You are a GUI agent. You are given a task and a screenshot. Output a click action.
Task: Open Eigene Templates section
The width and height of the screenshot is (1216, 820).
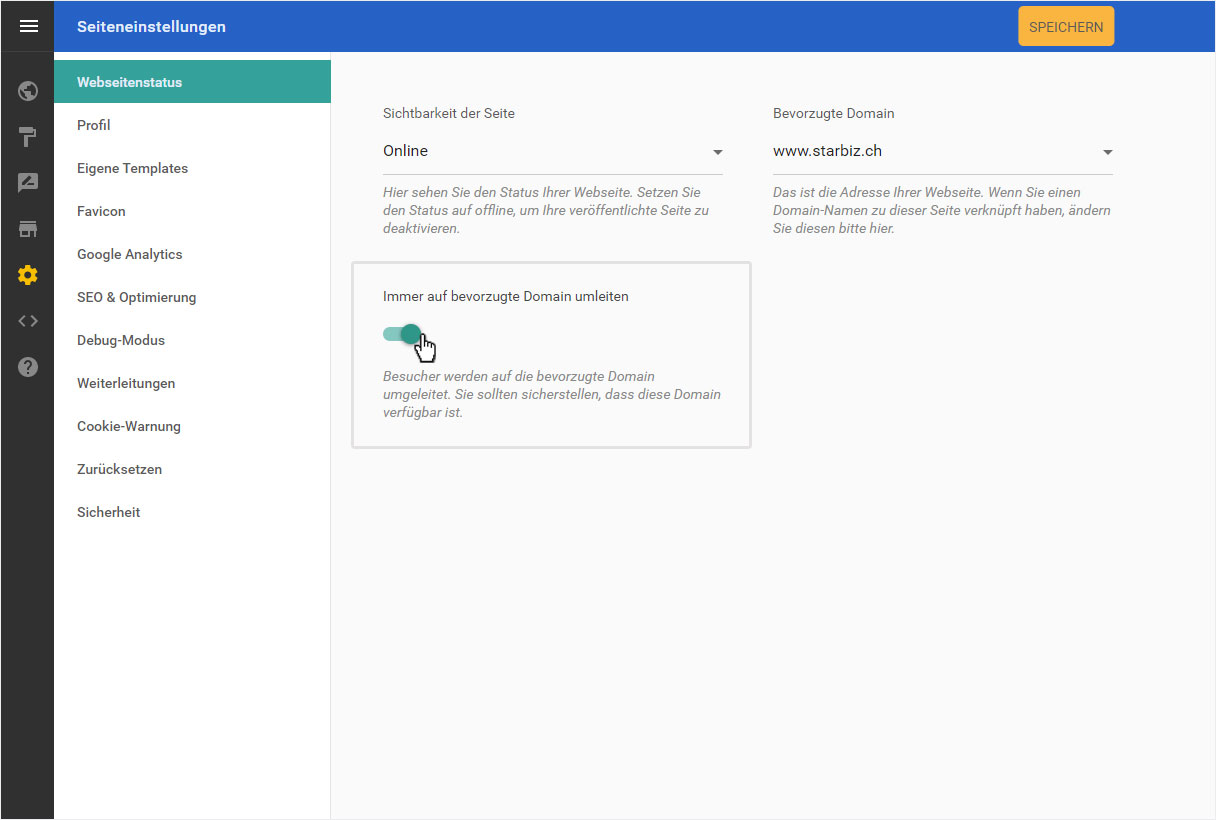pos(192,168)
